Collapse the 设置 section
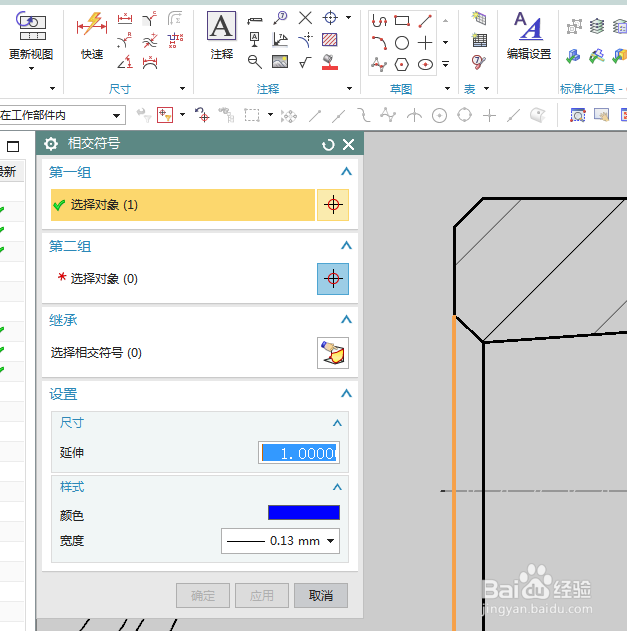 346,393
